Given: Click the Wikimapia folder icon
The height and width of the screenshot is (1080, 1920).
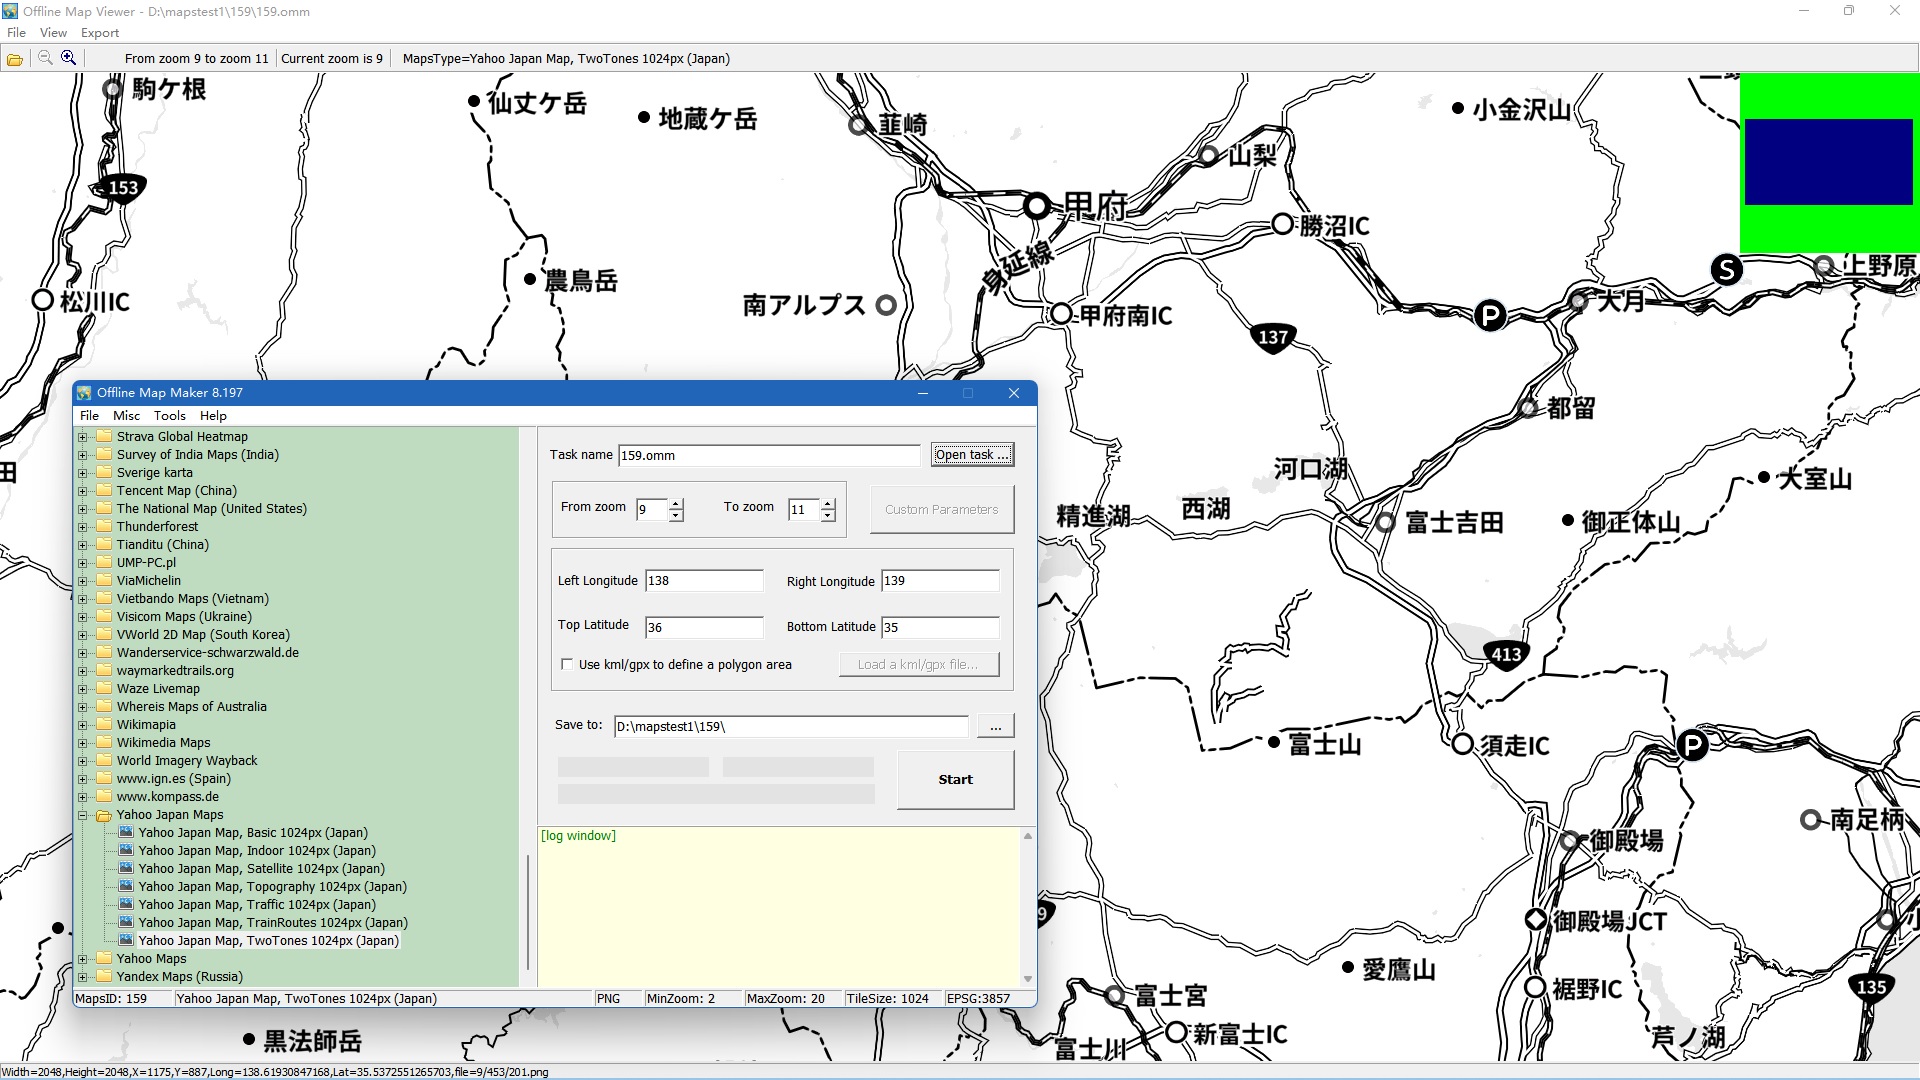Looking at the screenshot, I should pos(104,725).
